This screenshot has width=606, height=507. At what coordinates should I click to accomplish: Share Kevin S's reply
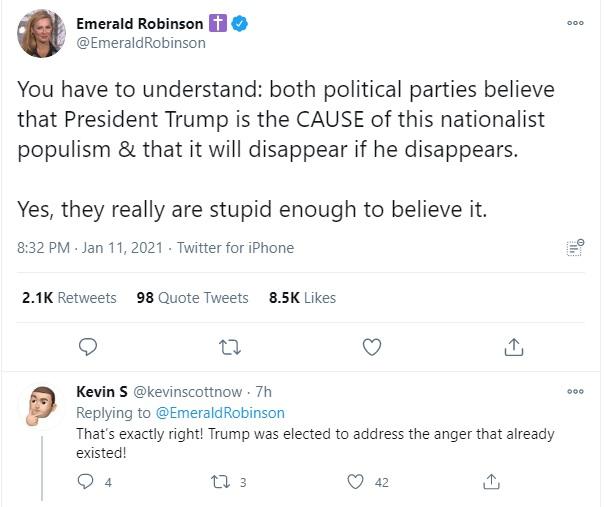pyautogui.click(x=491, y=482)
